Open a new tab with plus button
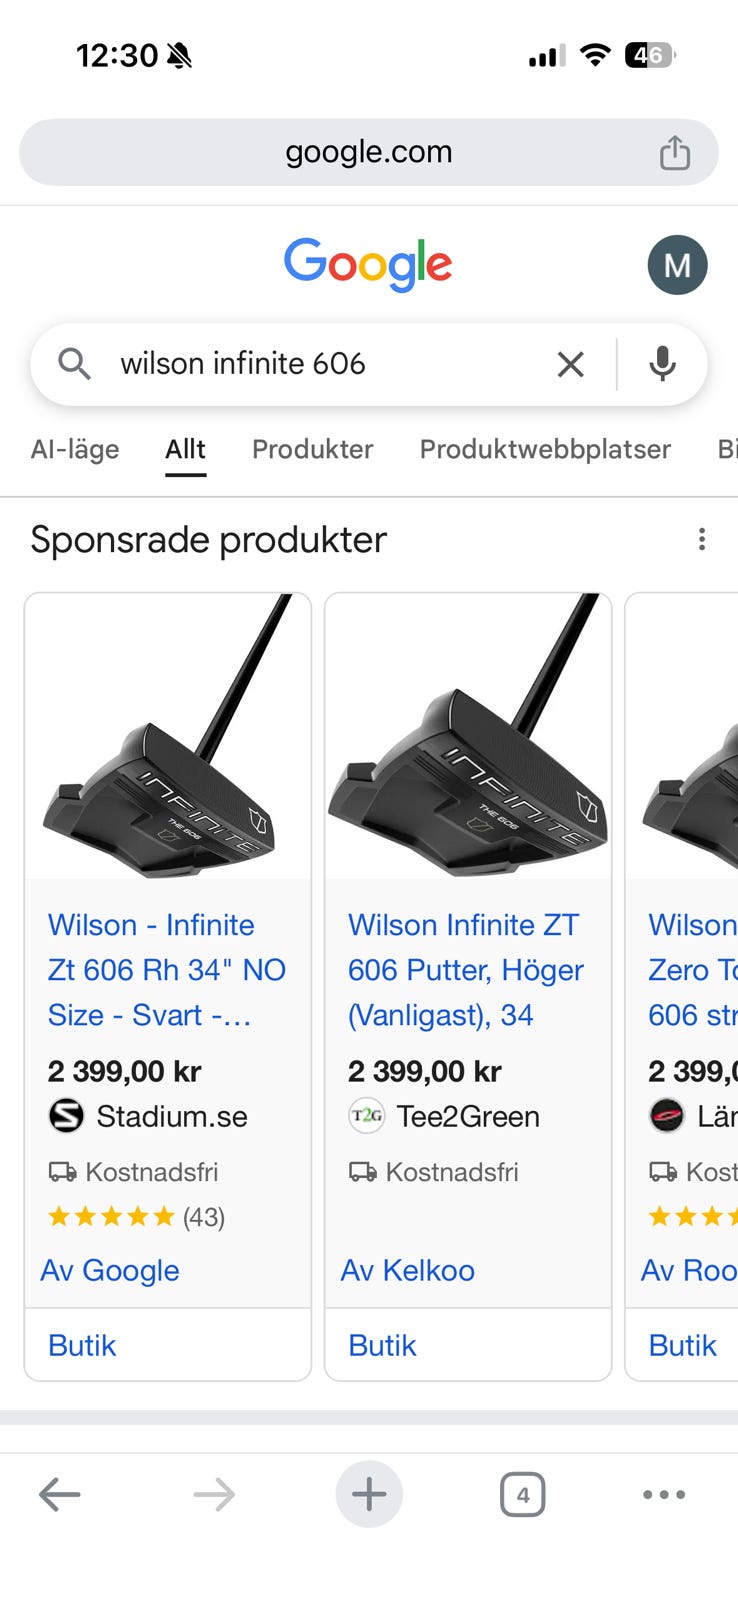 tap(369, 1495)
